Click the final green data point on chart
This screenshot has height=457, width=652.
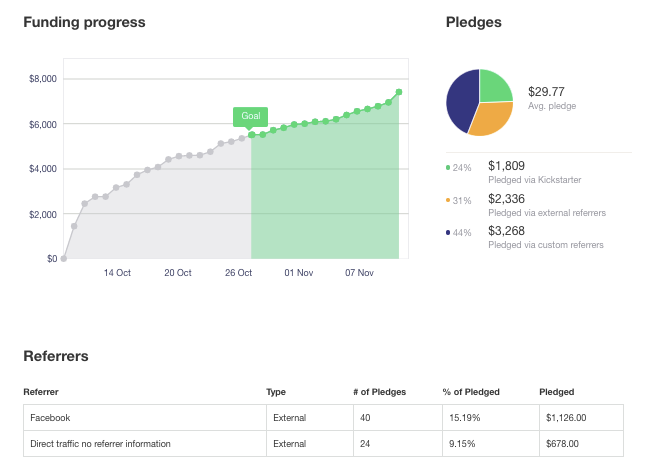[x=399, y=92]
